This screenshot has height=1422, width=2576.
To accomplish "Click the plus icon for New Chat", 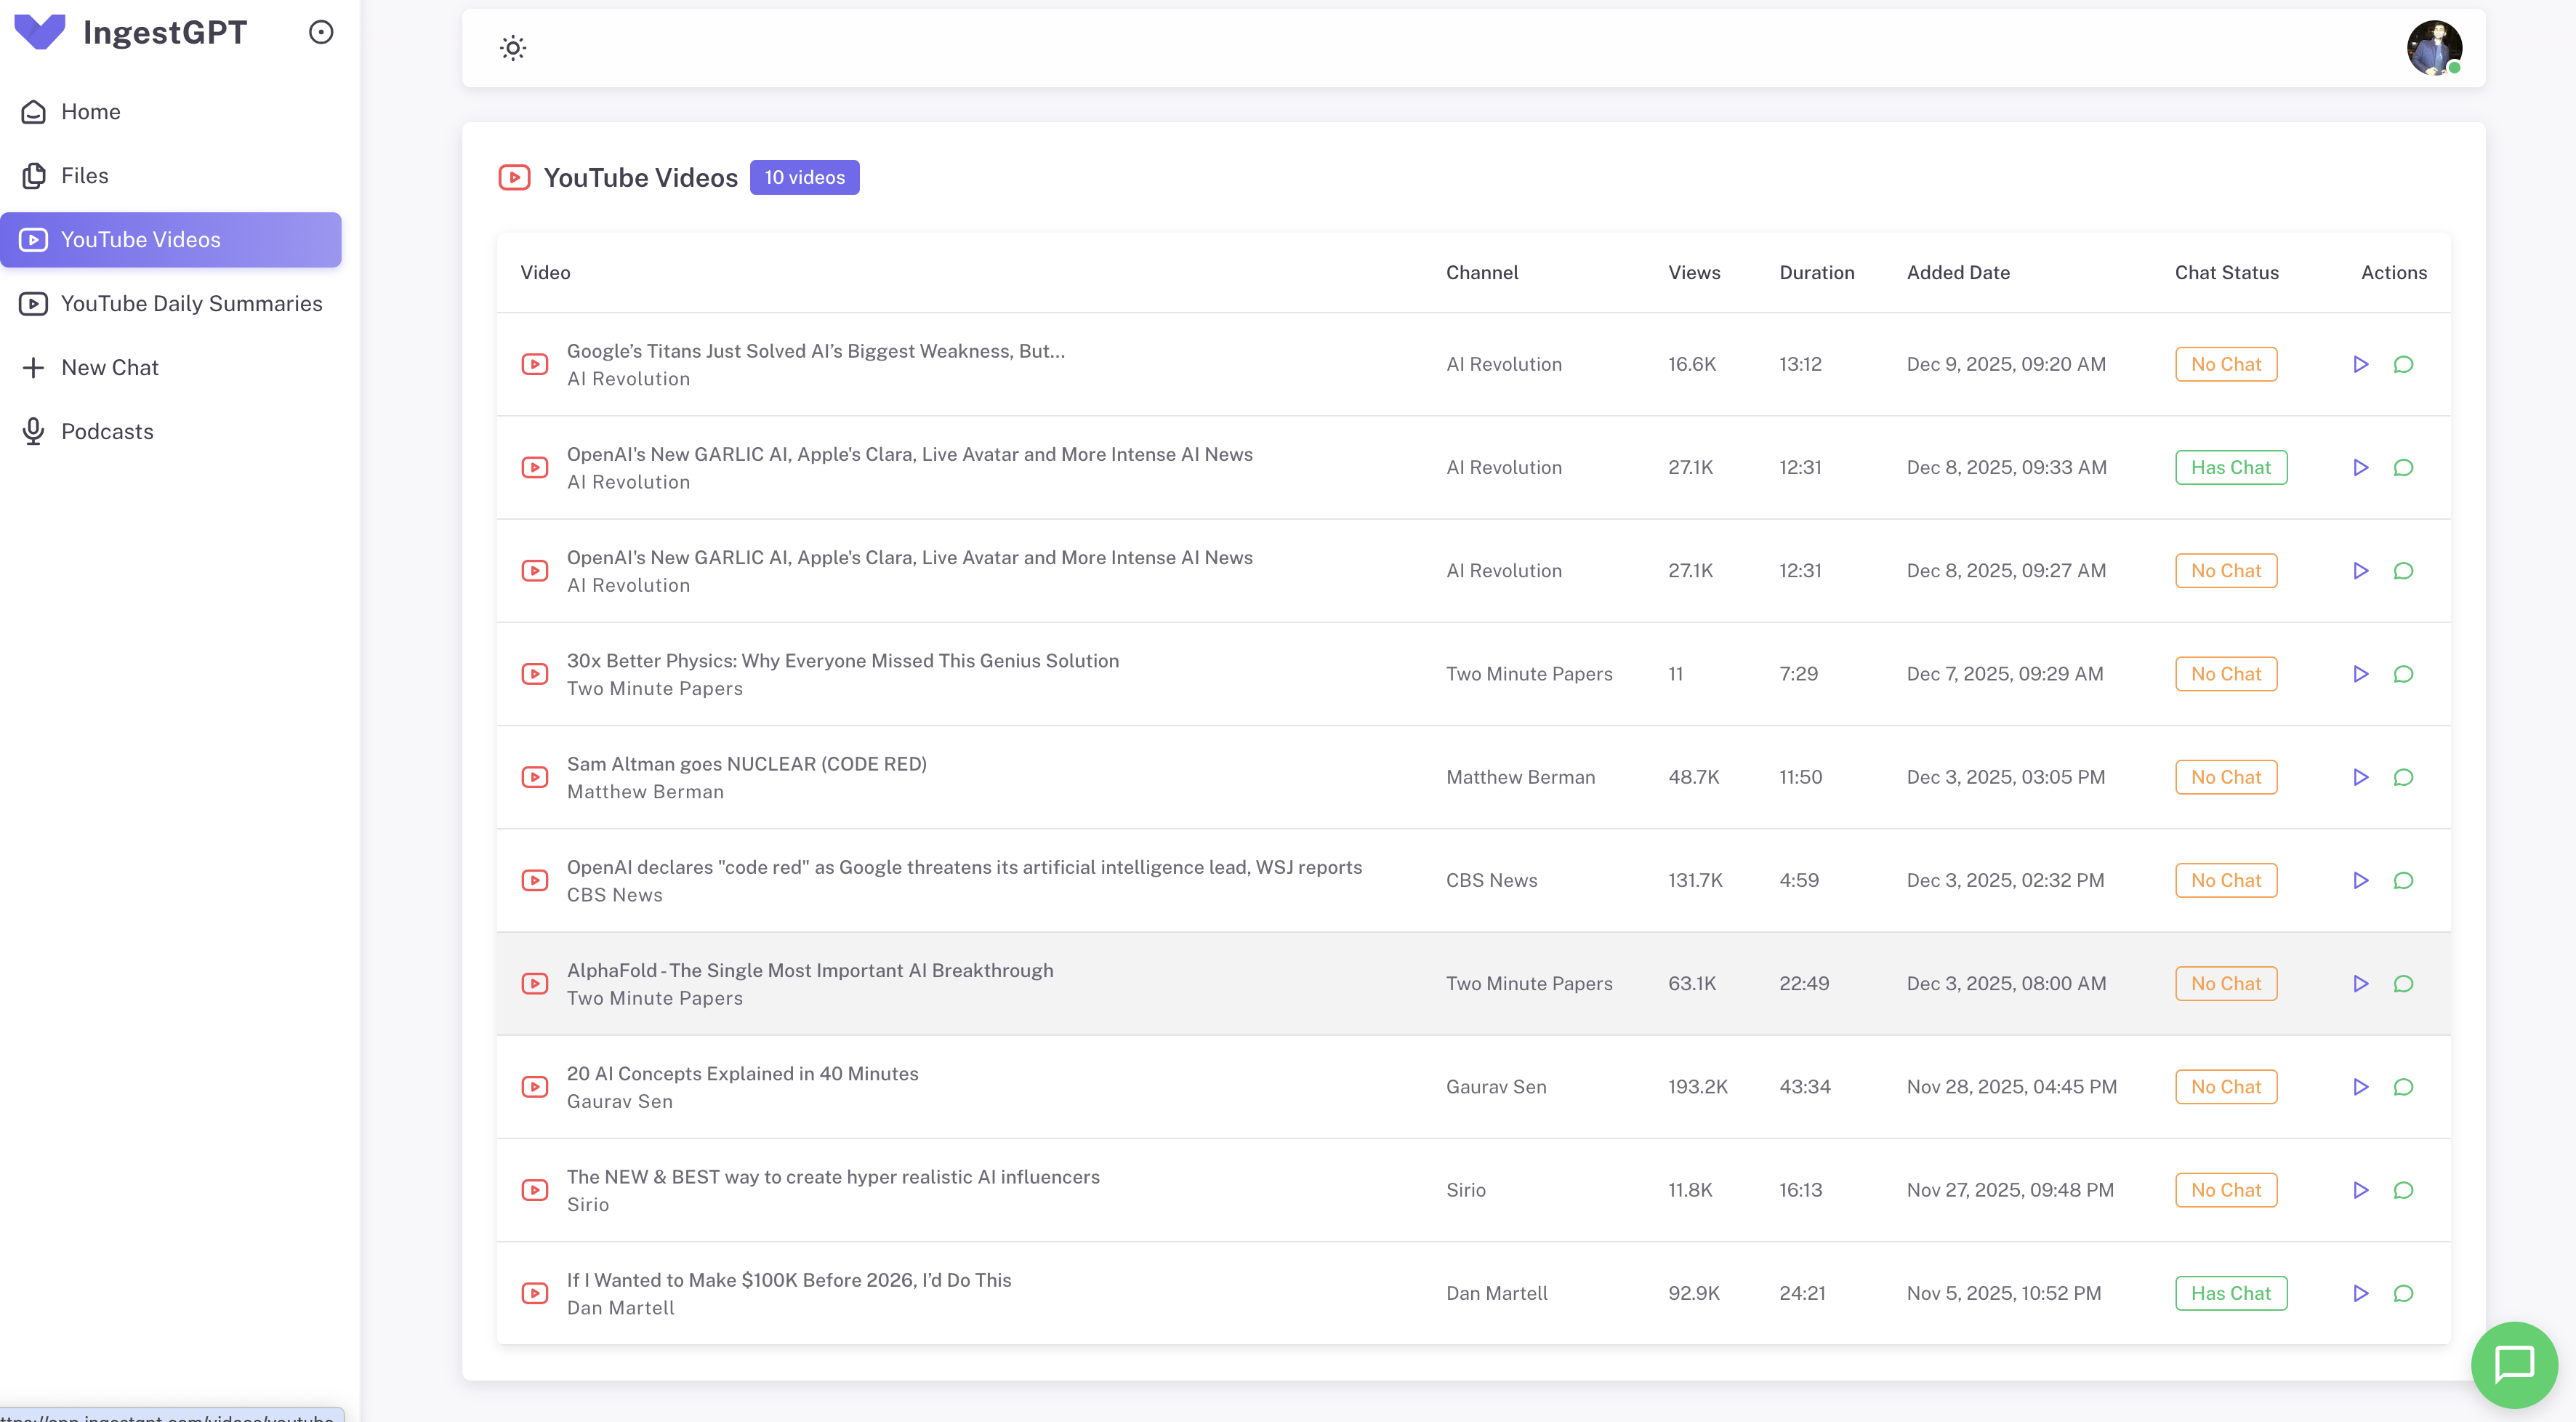I will tap(33, 367).
